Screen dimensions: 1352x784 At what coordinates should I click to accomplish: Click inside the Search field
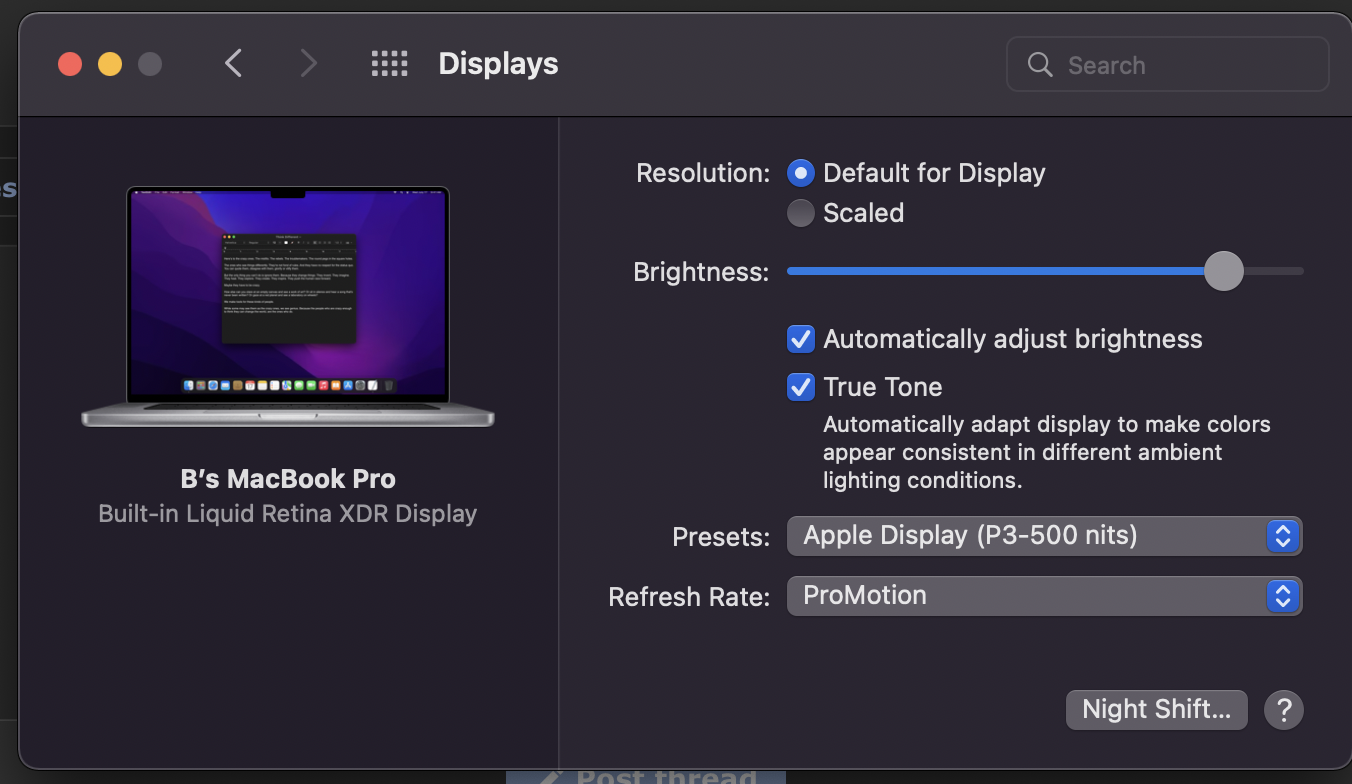pos(1167,65)
